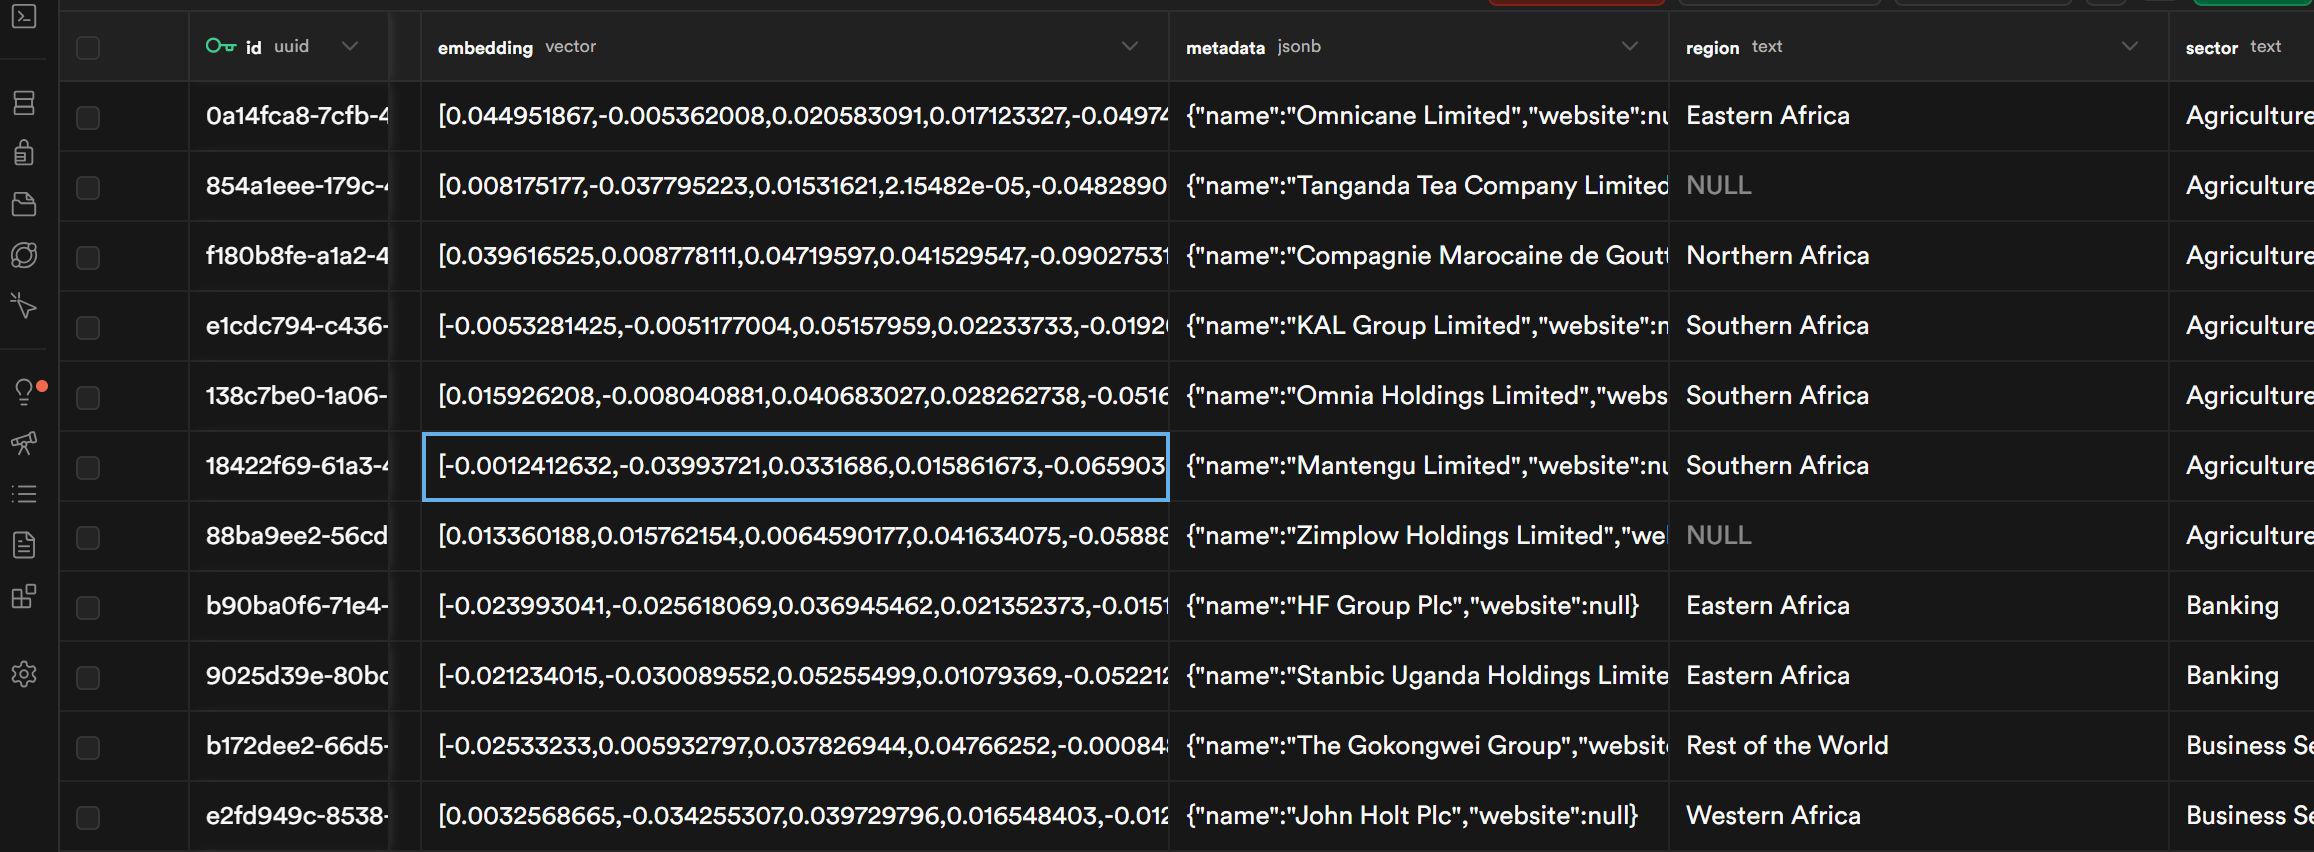Click the Omnia Holdings Limited metadata cell
Viewport: 2314px width, 852px height.
pos(1419,396)
